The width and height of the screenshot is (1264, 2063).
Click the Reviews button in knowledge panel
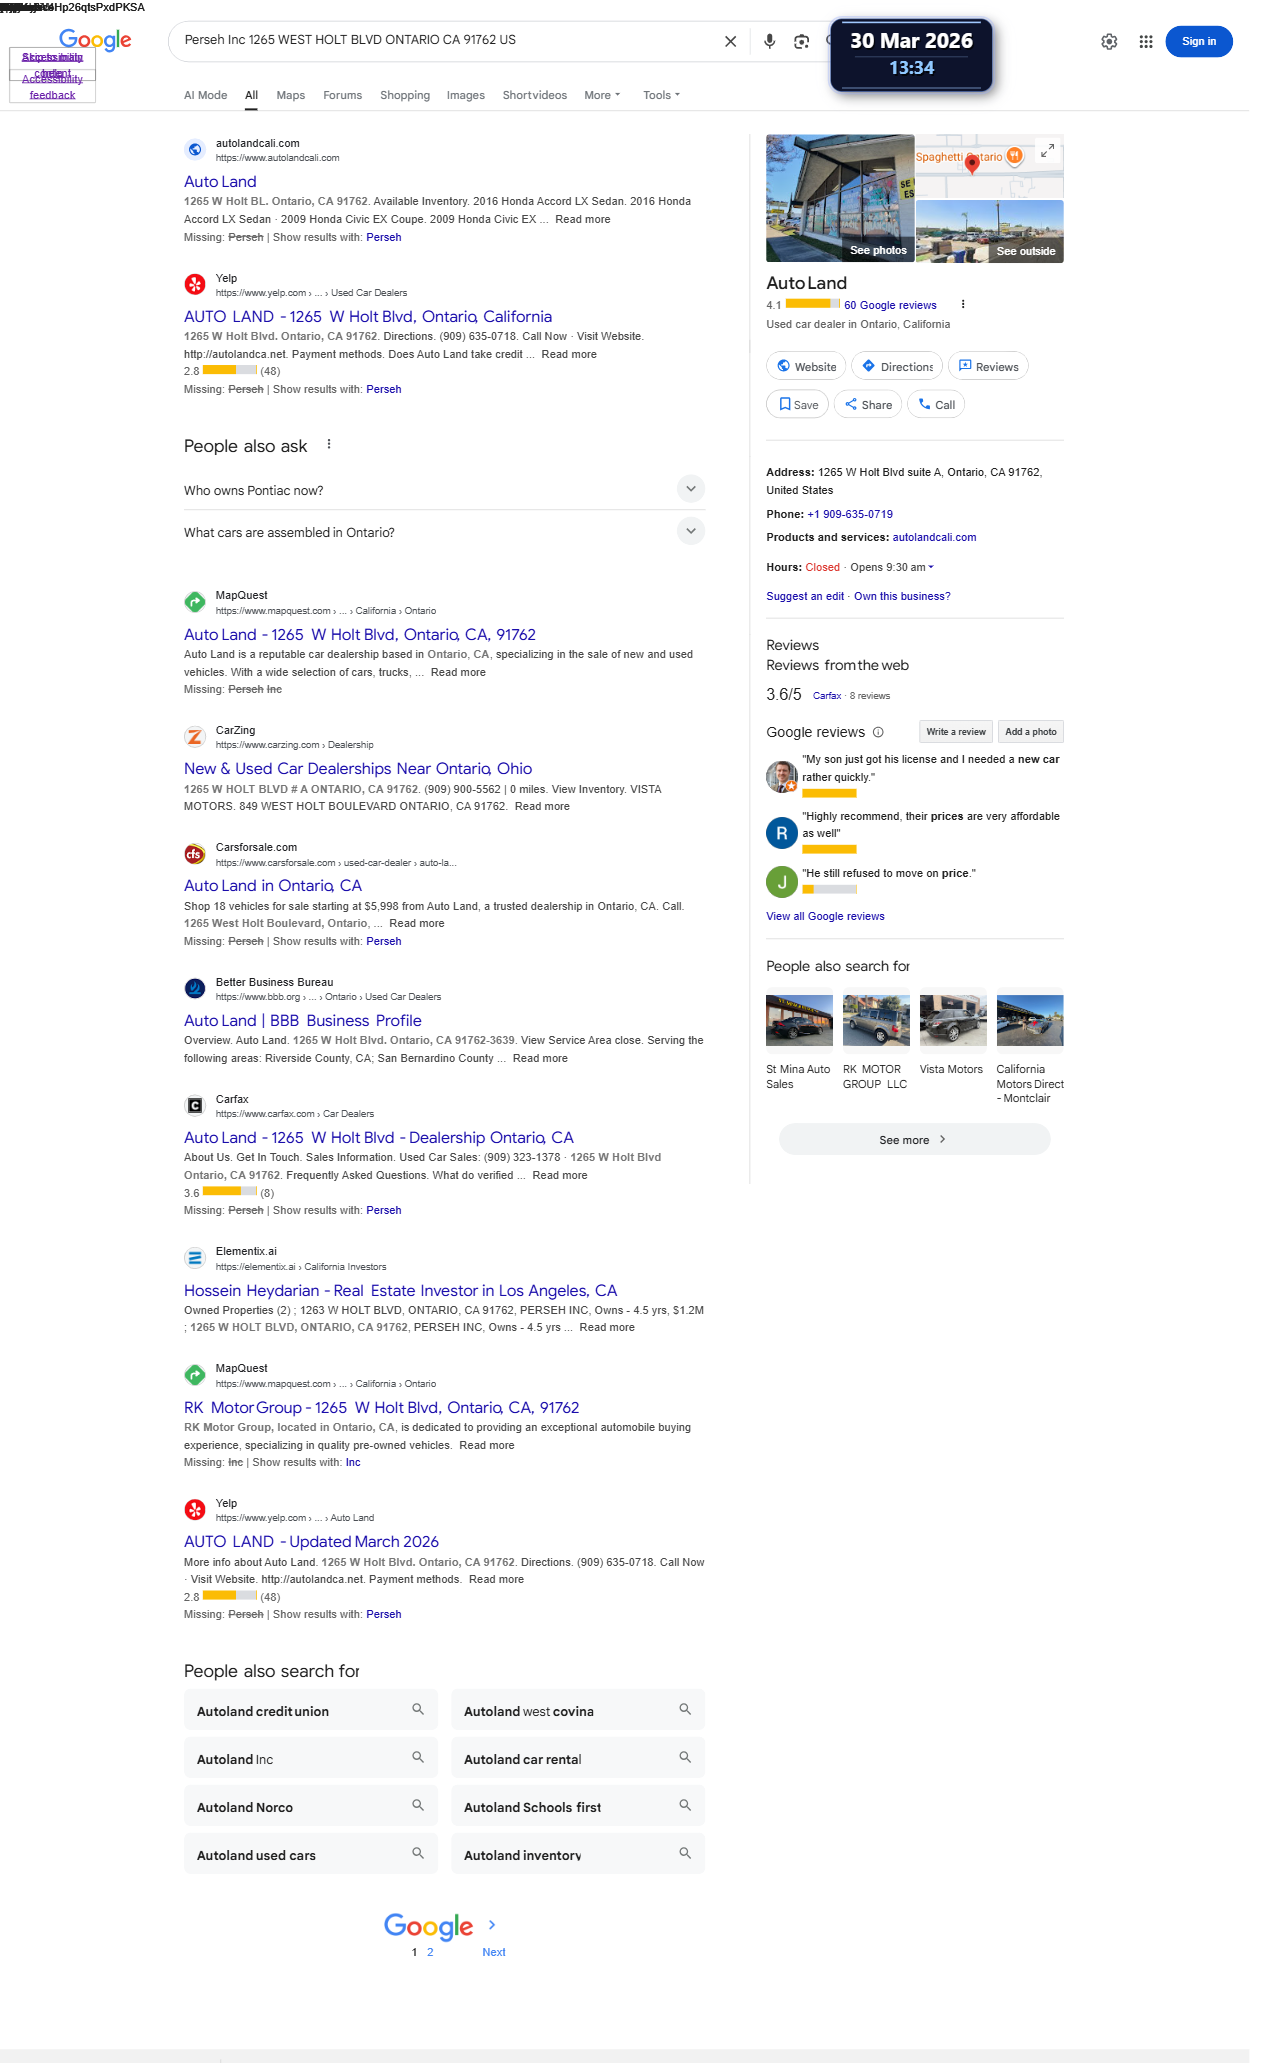988,366
